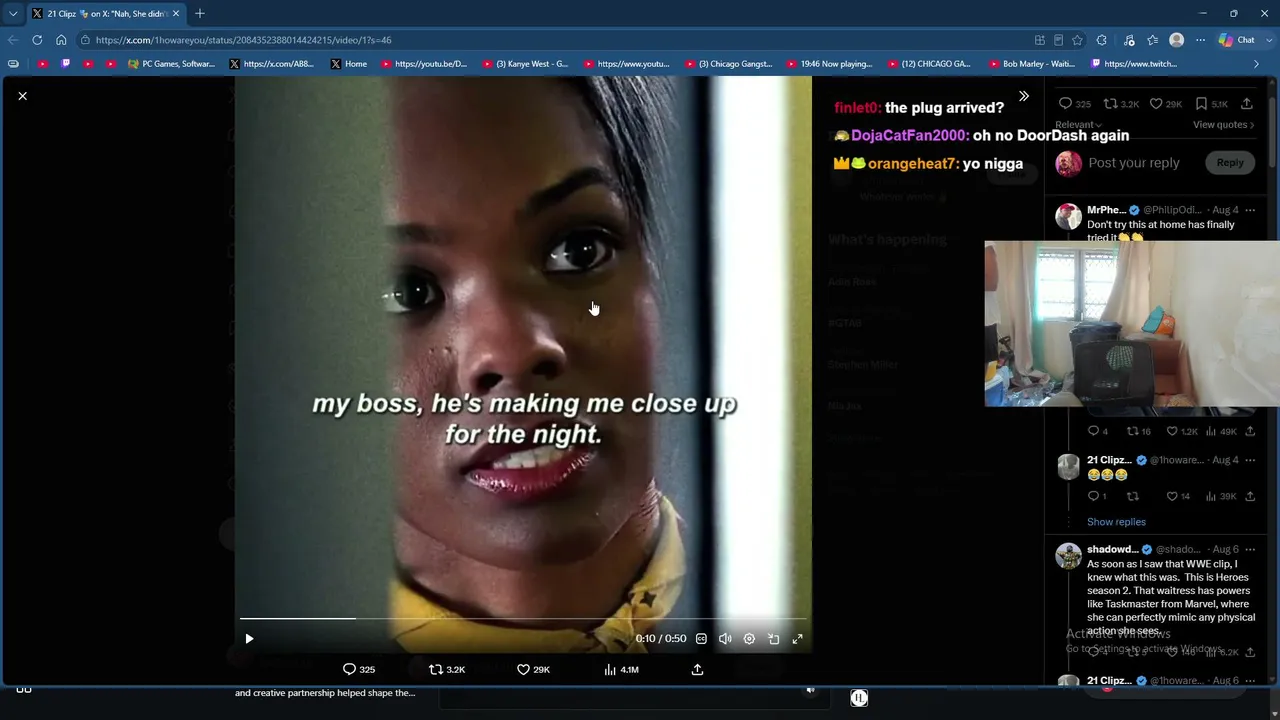Open more options on 21 Clipz Aug 4 reply
1280x720 pixels.
[x=1250, y=460]
